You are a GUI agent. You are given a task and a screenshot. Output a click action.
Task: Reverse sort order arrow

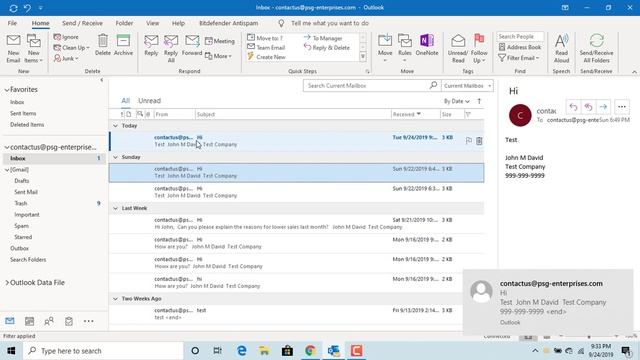[479, 101]
